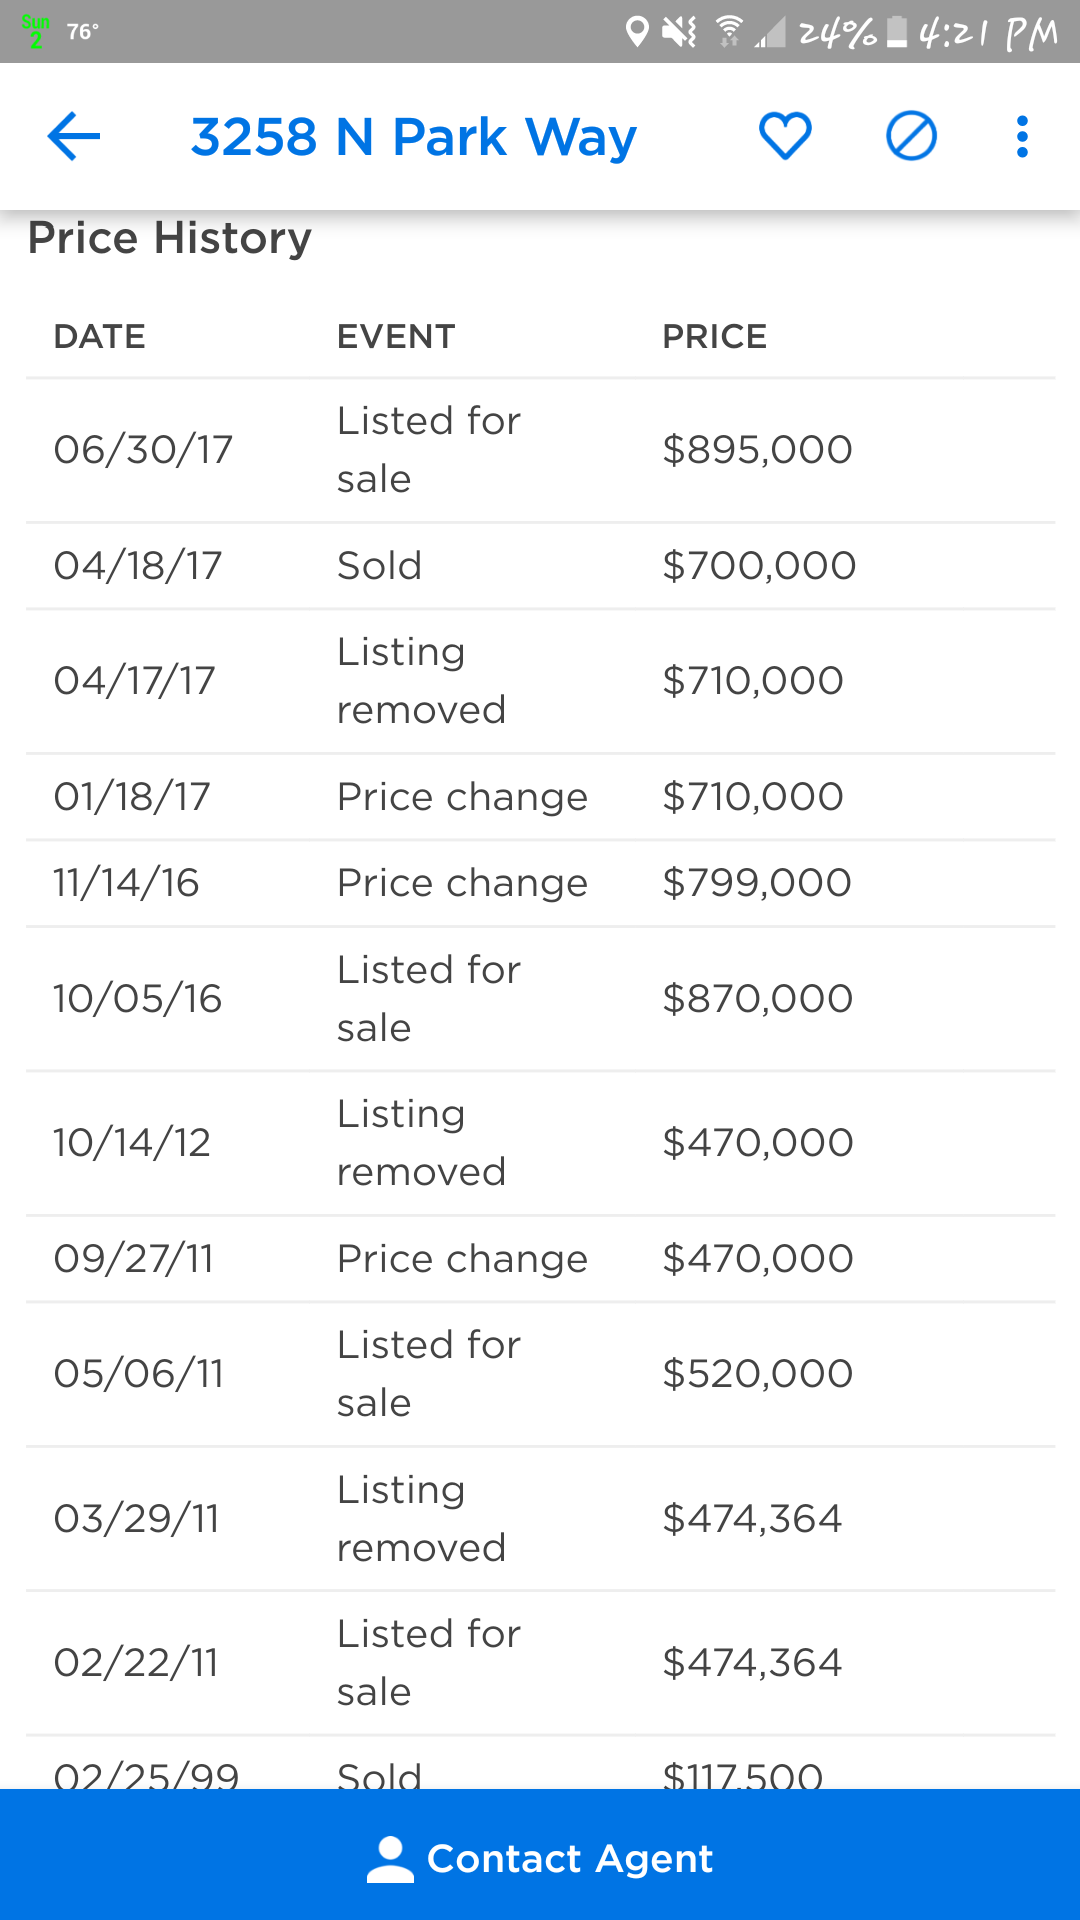Tap the back arrow icon
The image size is (1080, 1920).
(74, 136)
